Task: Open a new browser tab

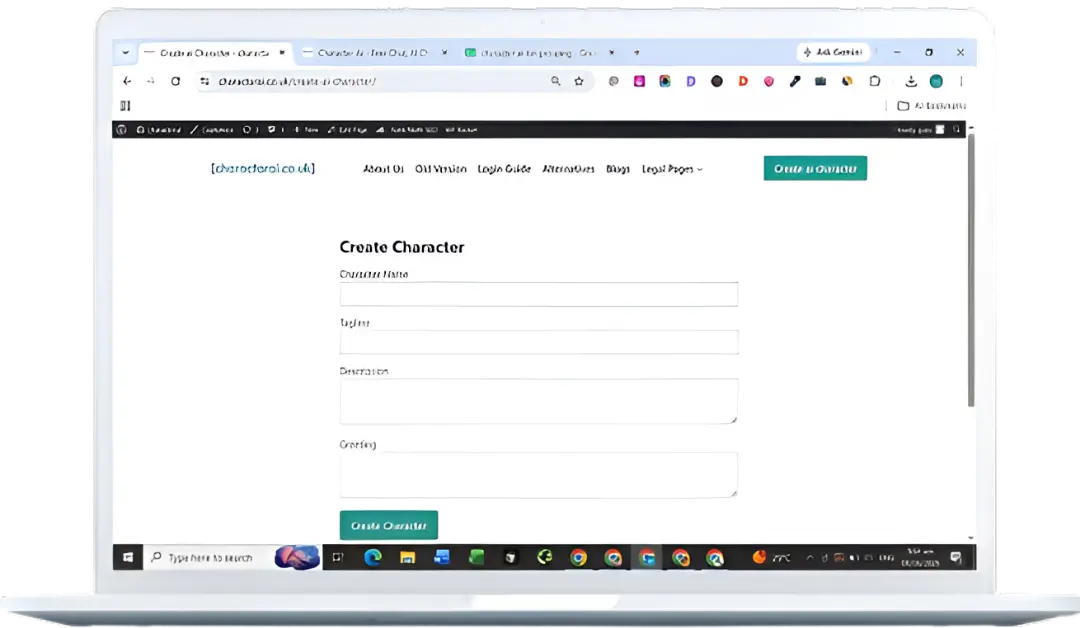Action: (636, 52)
